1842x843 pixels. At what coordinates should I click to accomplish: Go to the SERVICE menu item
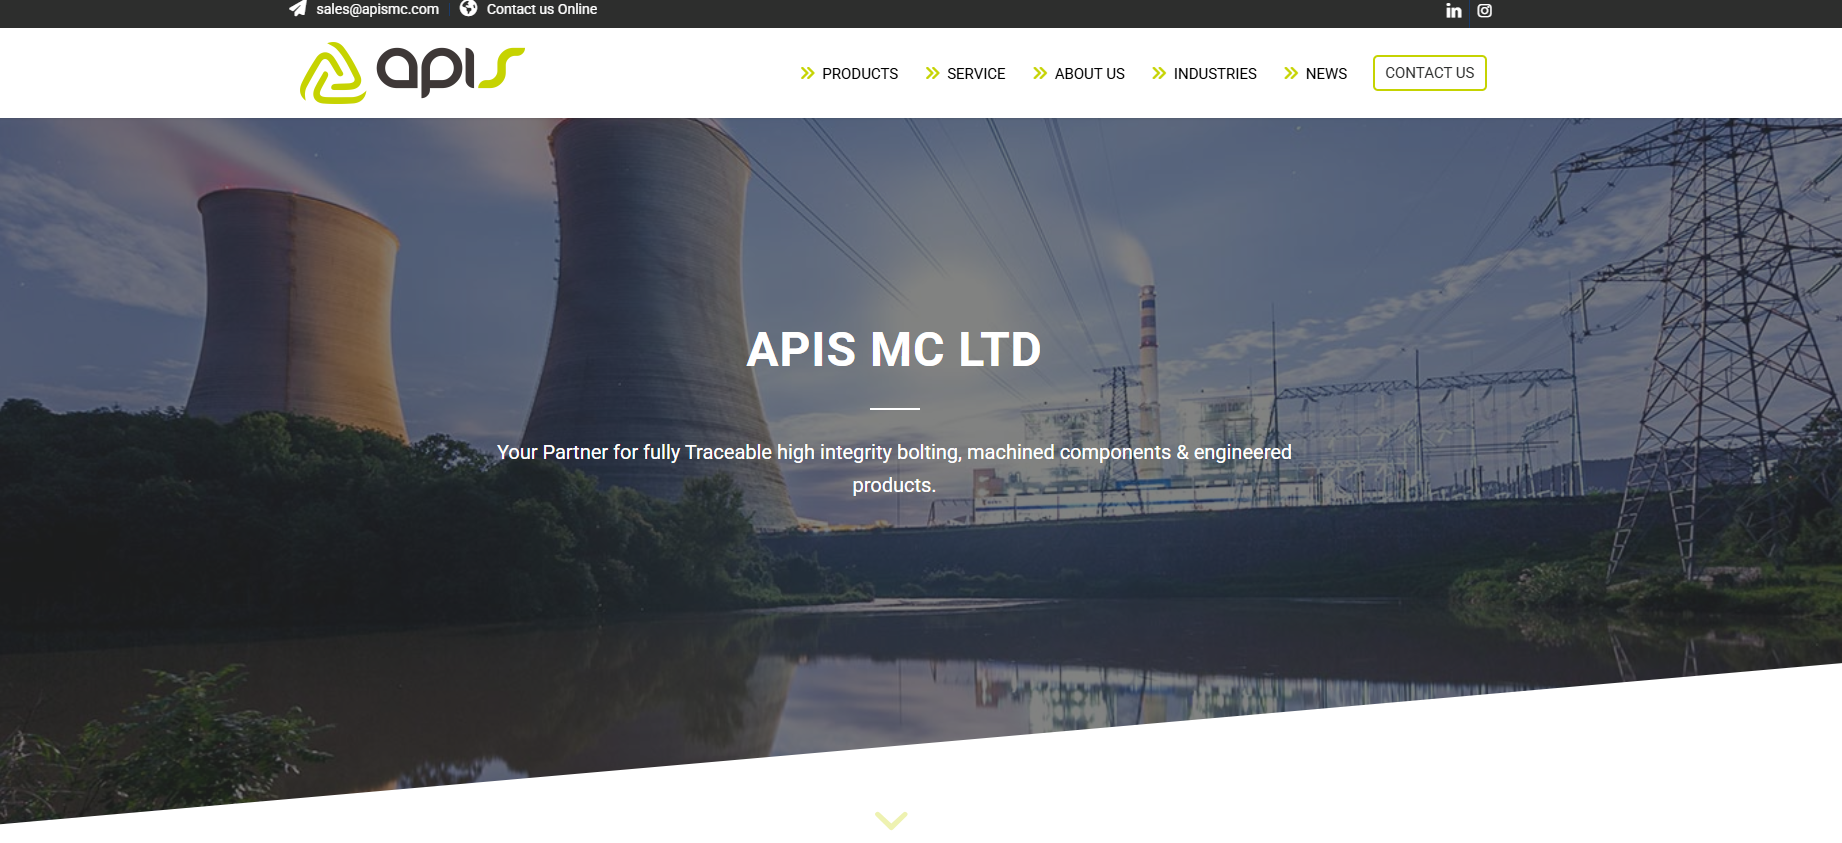[975, 74]
